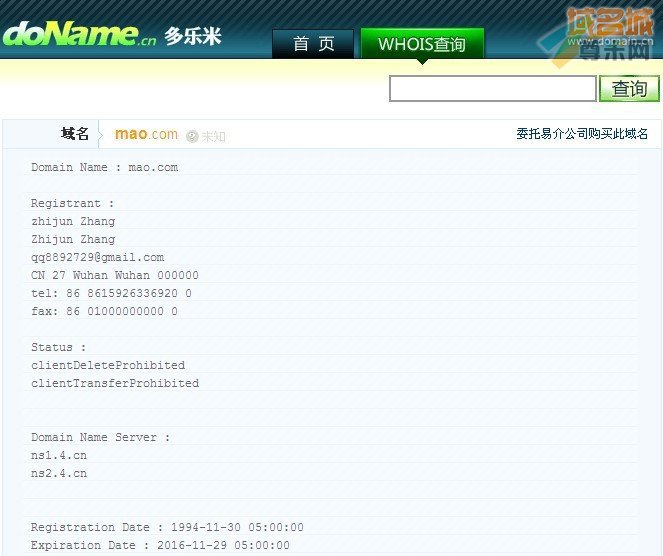The image size is (663, 556).
Task: Select the clientTransferProhibited status line
Action: point(115,383)
